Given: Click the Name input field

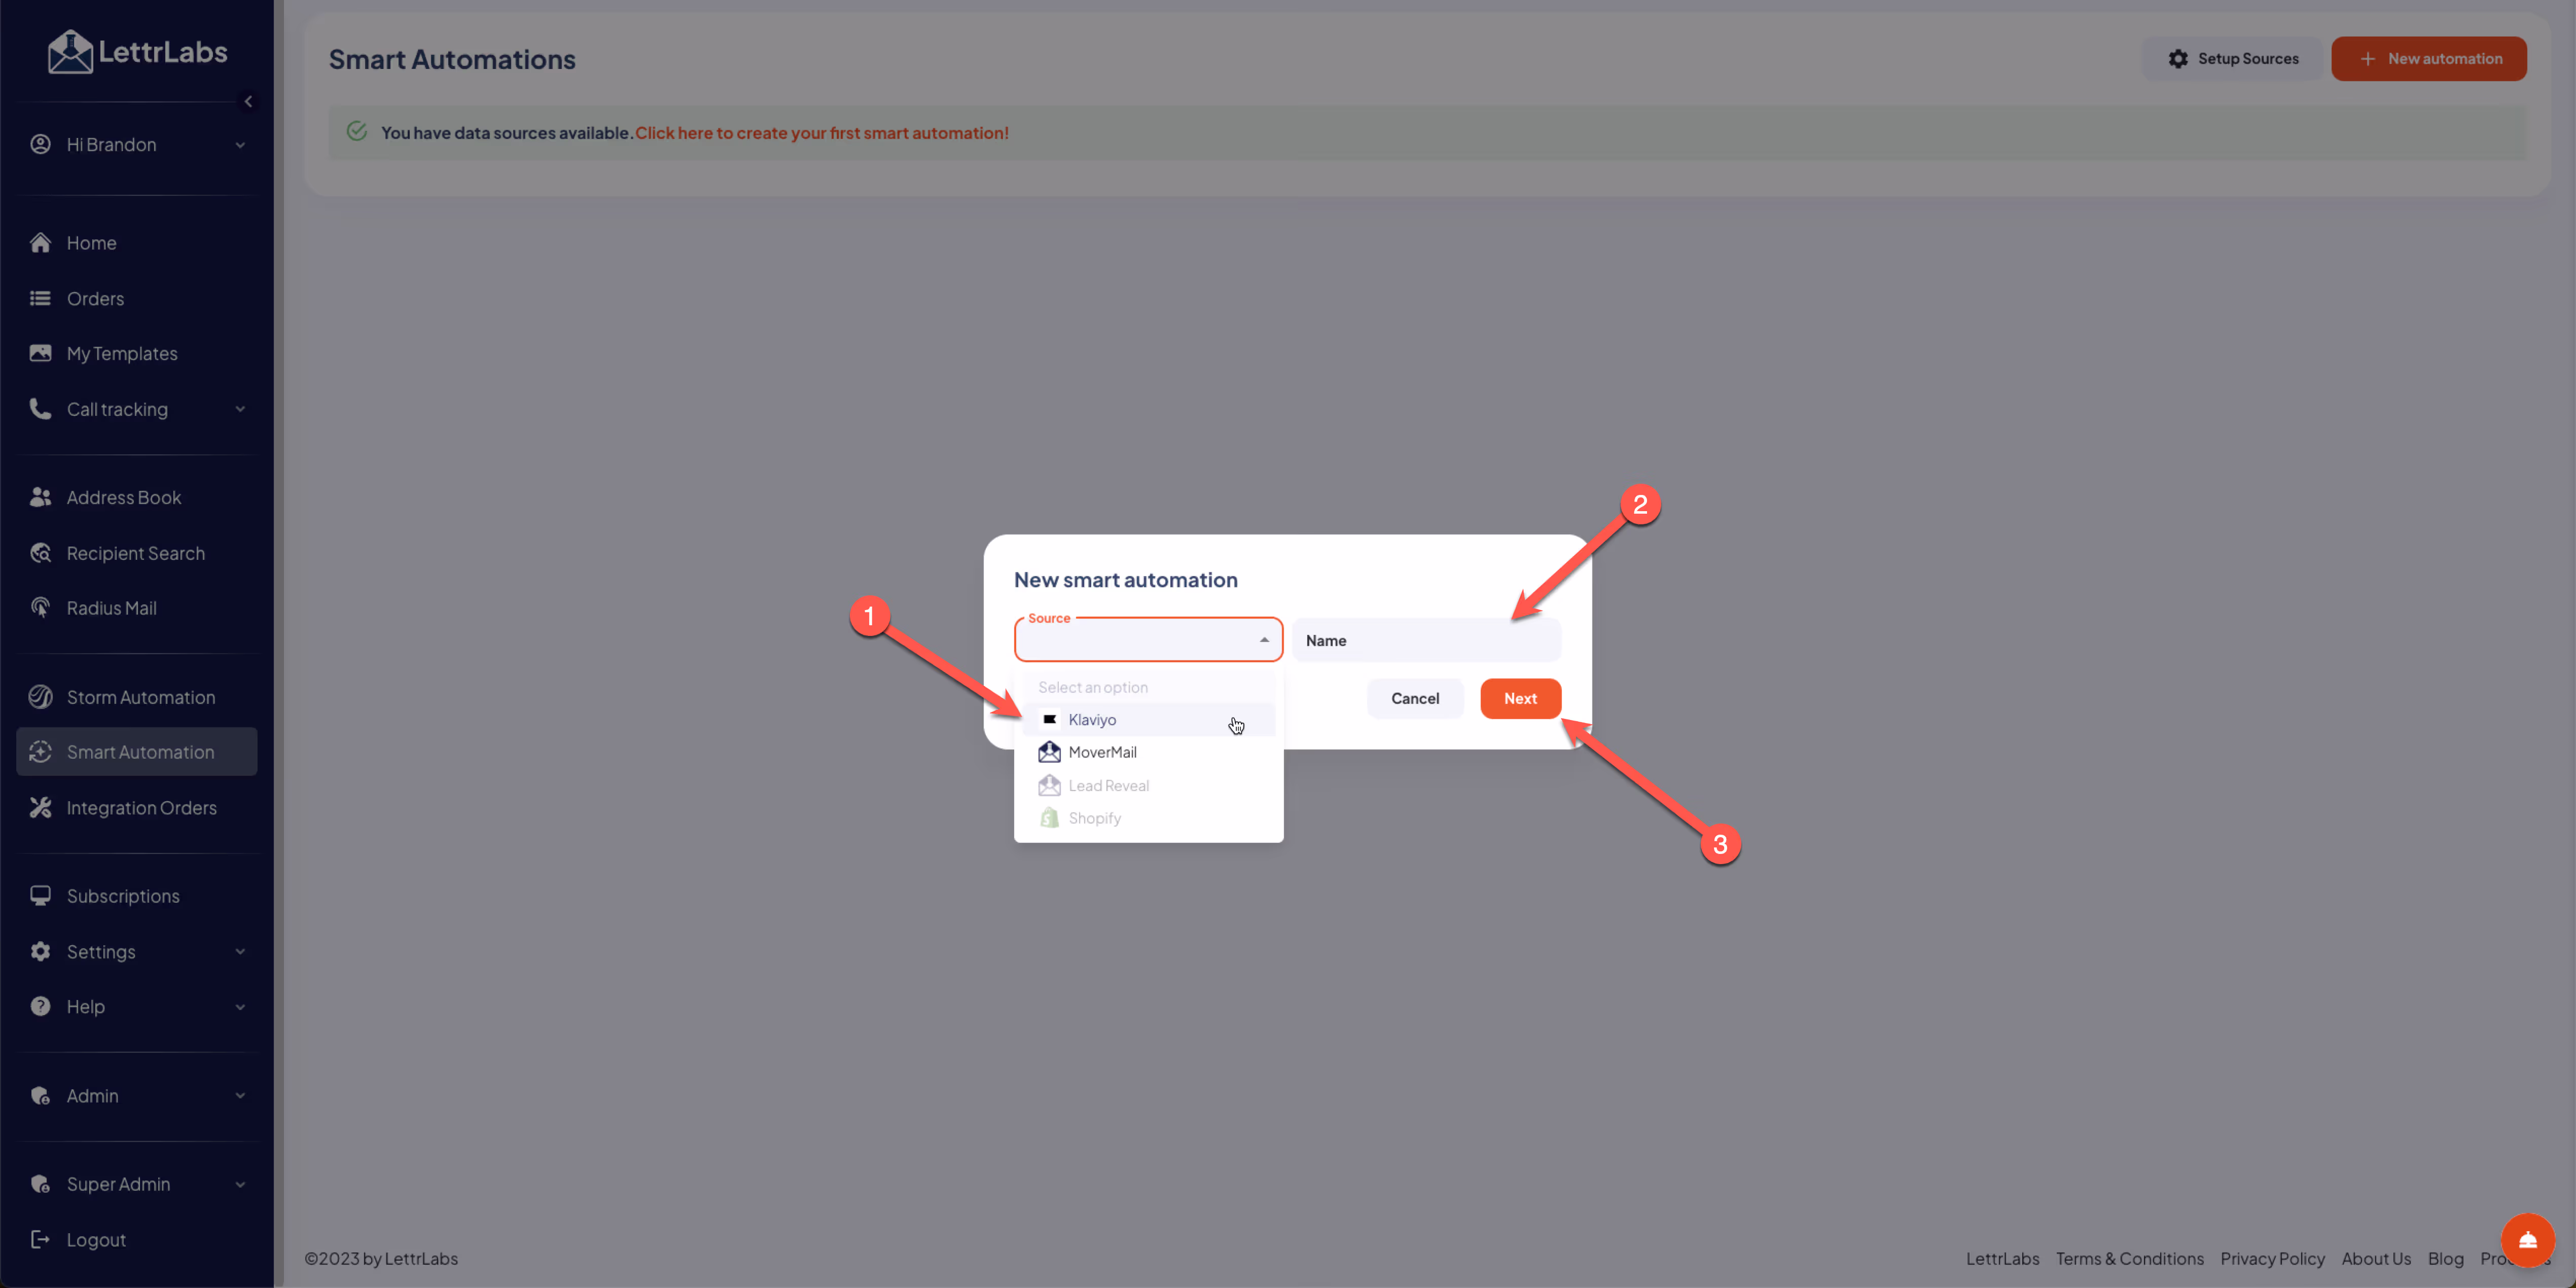Looking at the screenshot, I should (1426, 640).
